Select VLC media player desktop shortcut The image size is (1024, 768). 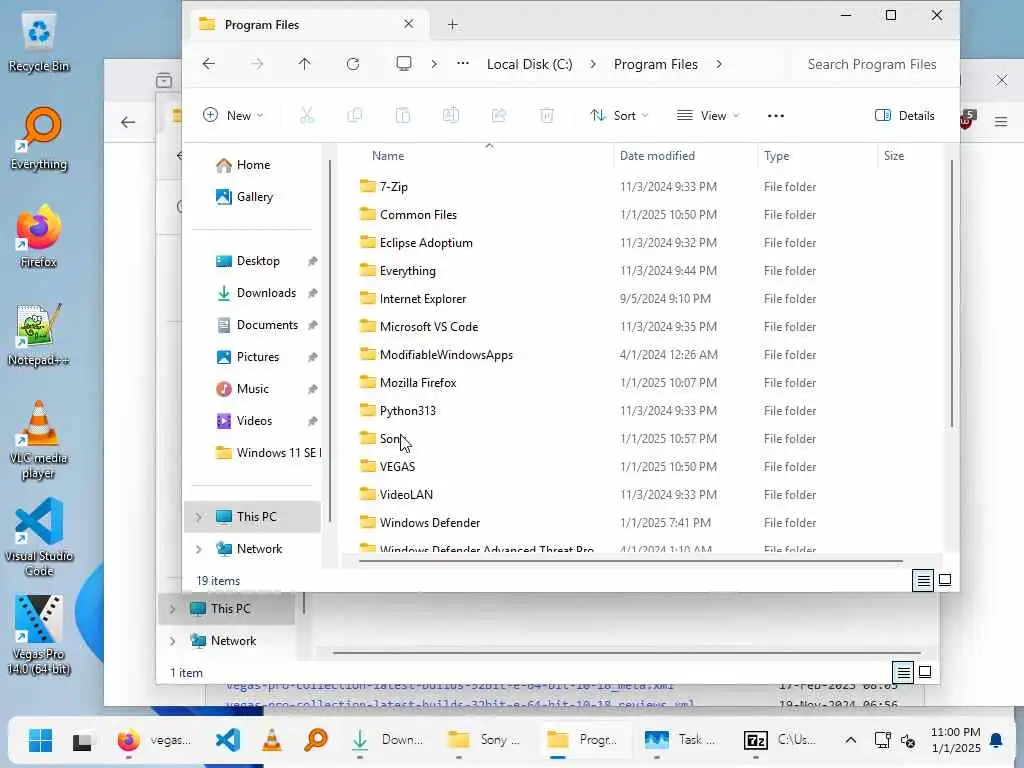(39, 440)
